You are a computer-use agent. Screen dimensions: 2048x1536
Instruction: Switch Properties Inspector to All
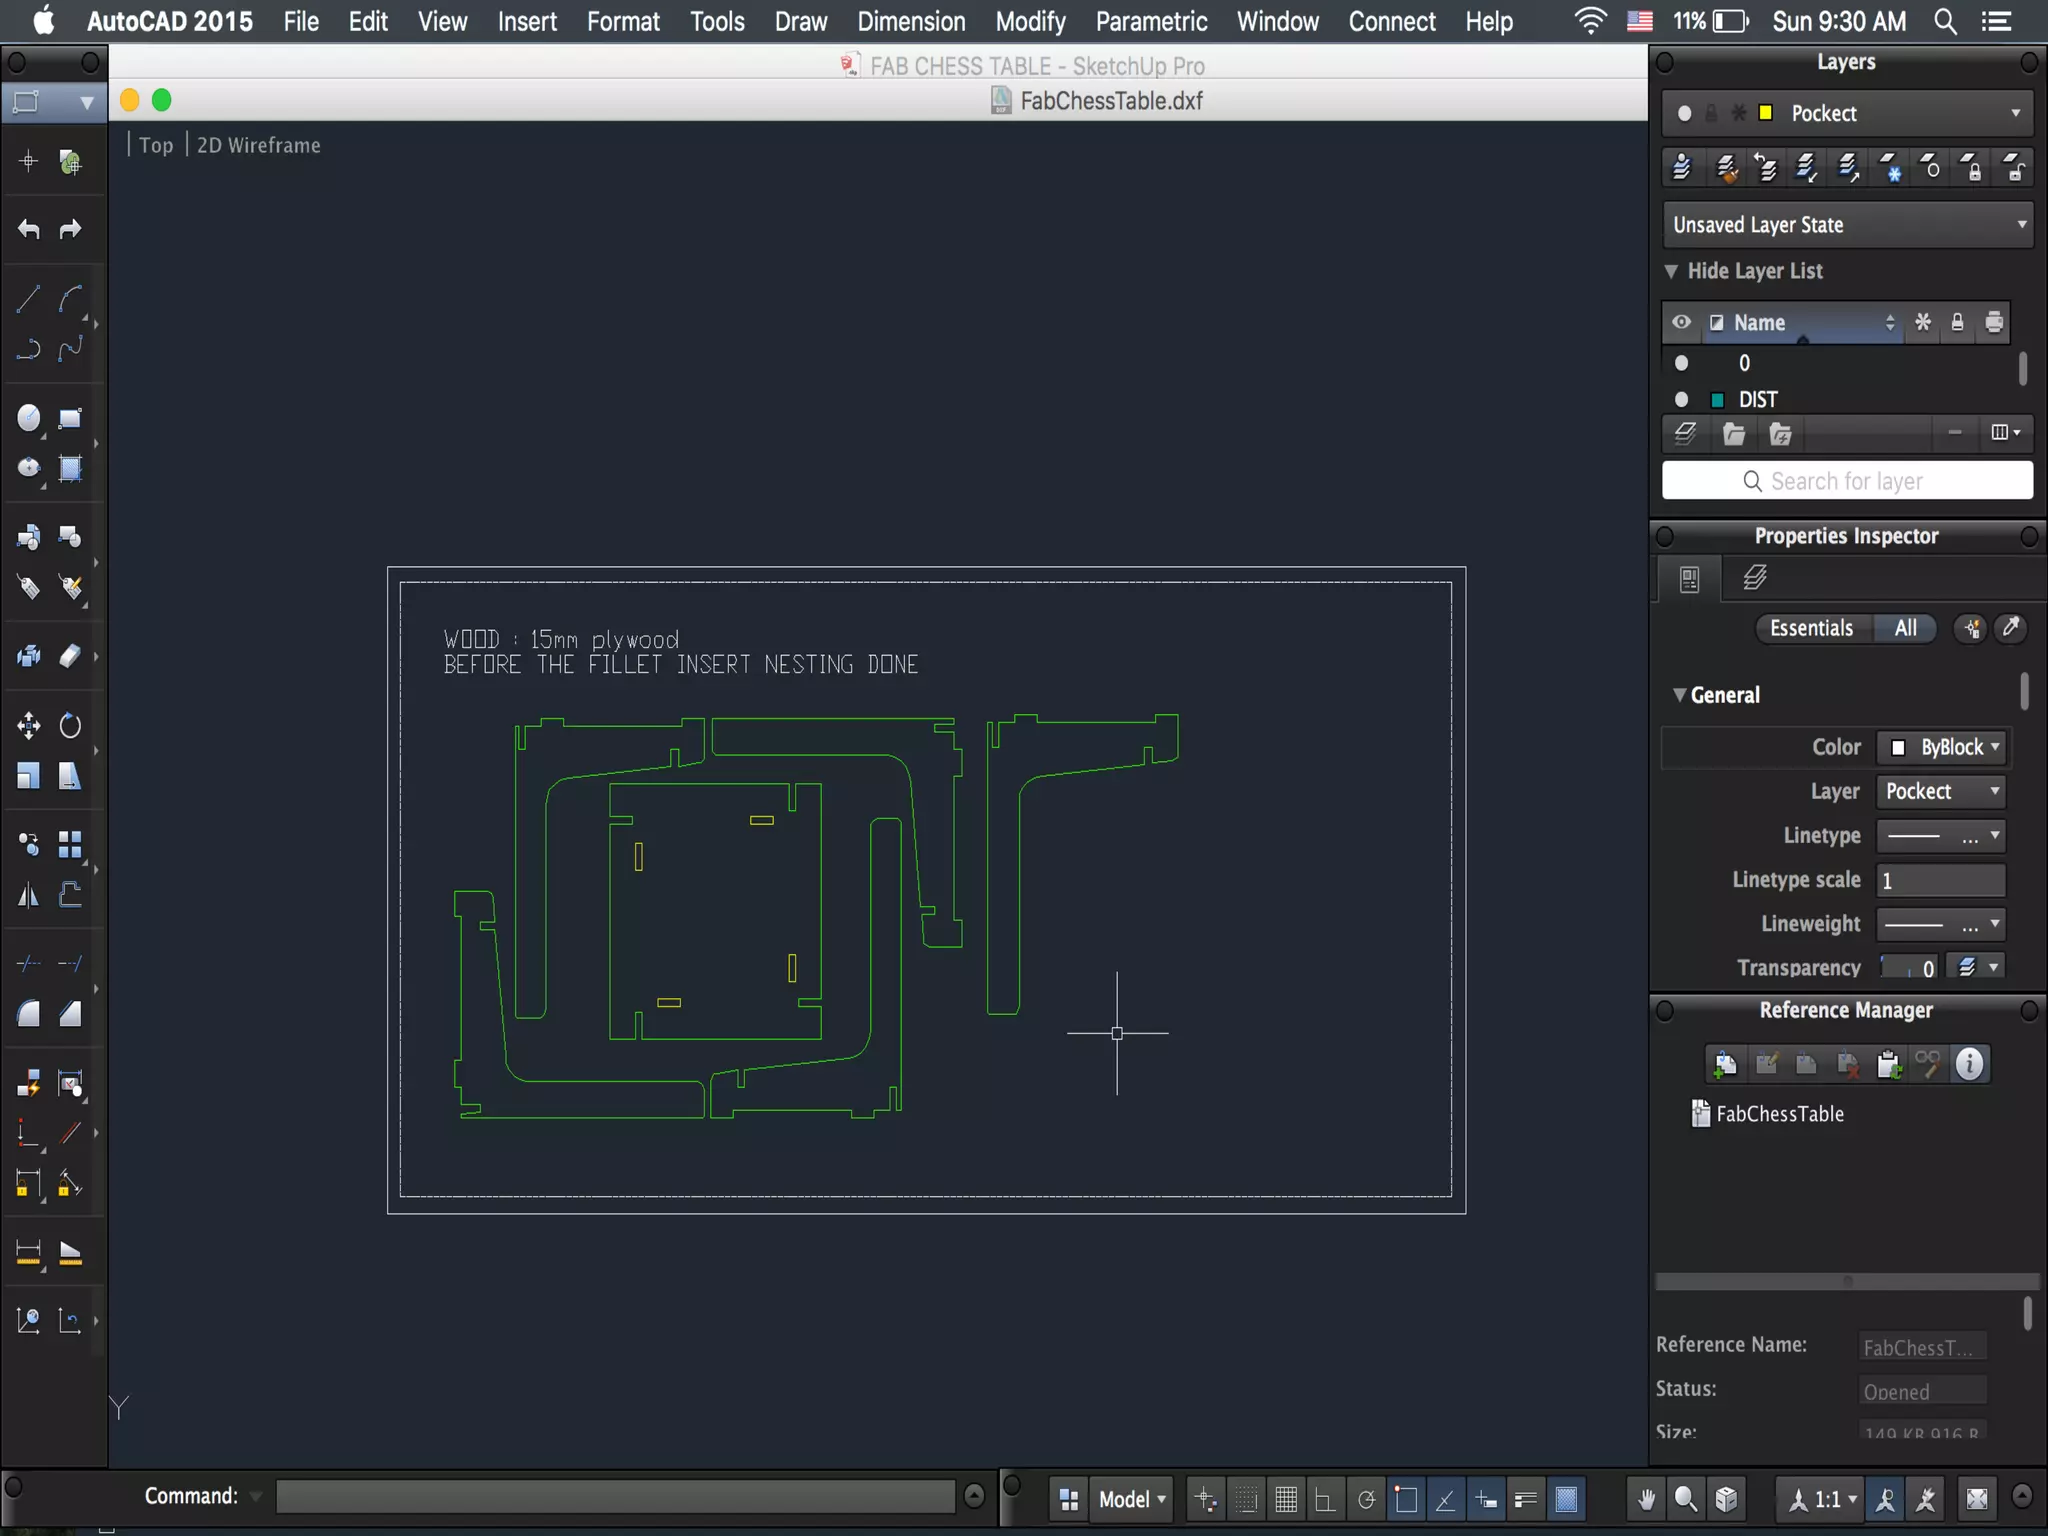(x=1905, y=628)
